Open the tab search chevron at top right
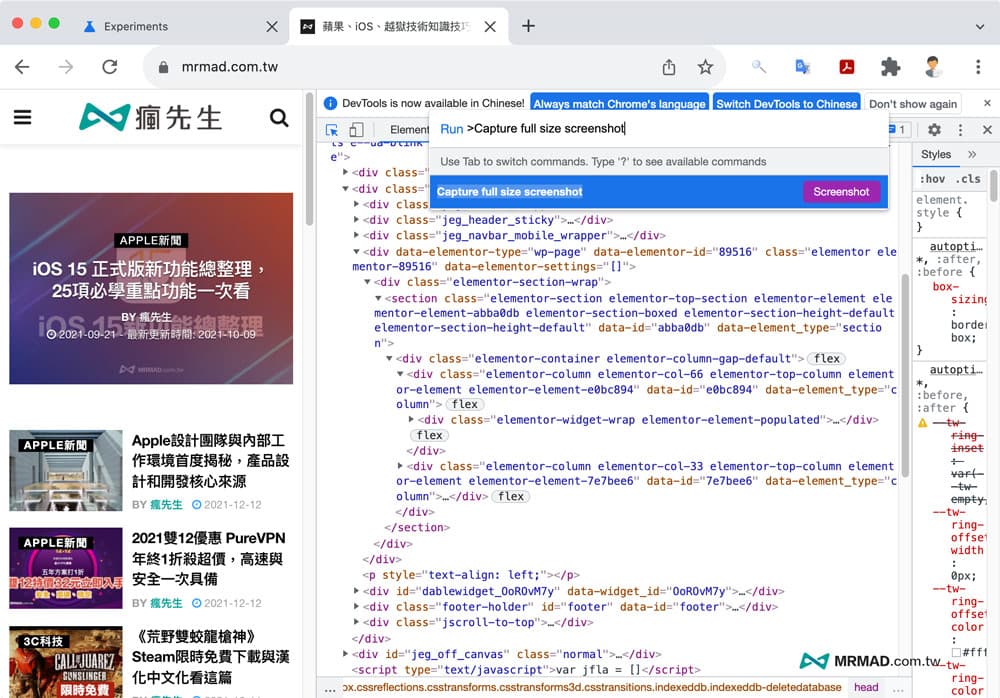Image resolution: width=1000 pixels, height=698 pixels. [x=980, y=27]
